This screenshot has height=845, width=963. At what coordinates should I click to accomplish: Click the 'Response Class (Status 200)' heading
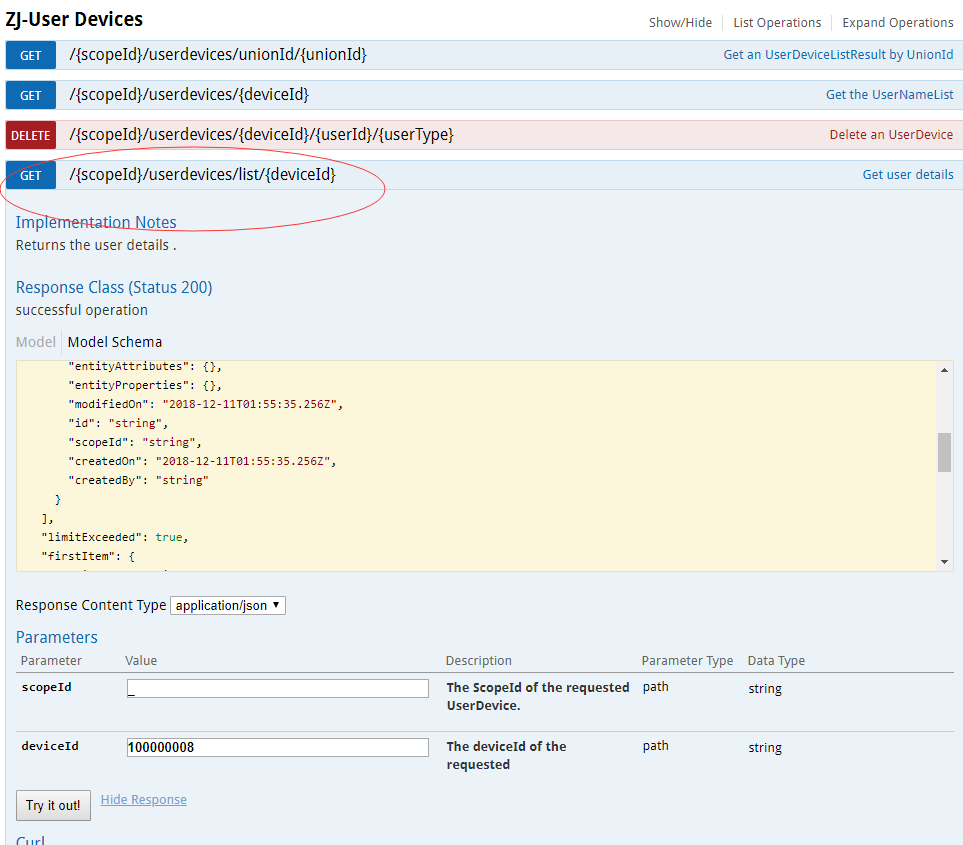click(114, 287)
